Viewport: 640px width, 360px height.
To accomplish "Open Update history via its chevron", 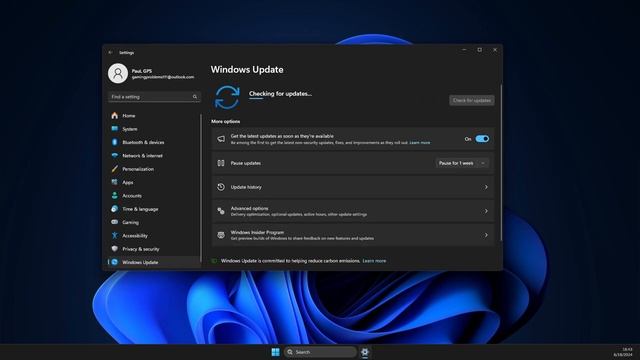I will coord(486,187).
